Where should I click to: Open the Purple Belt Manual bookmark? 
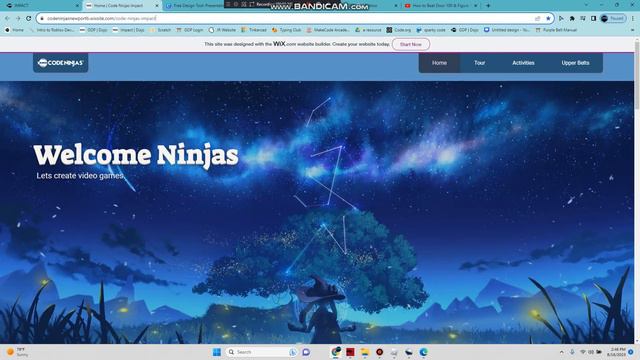[556, 30]
